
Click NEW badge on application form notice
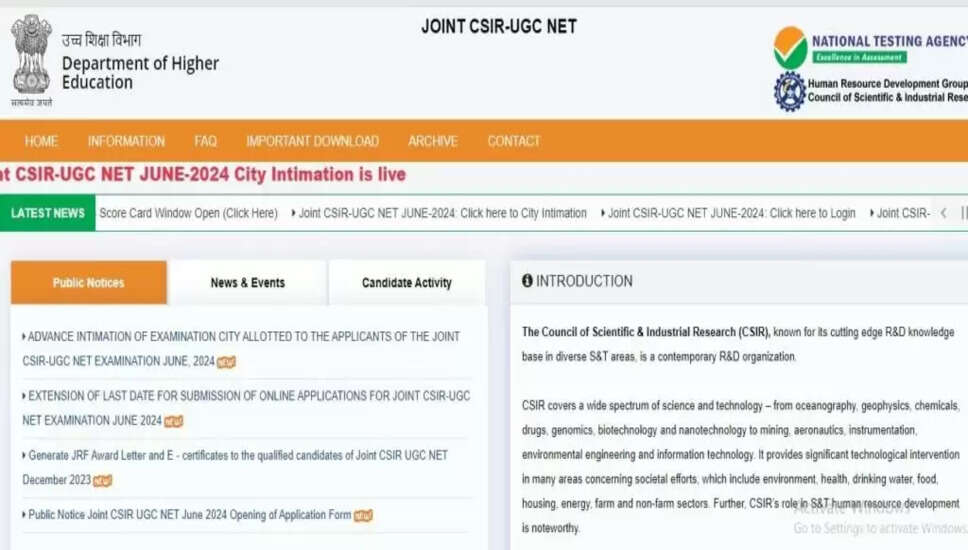[x=363, y=516]
